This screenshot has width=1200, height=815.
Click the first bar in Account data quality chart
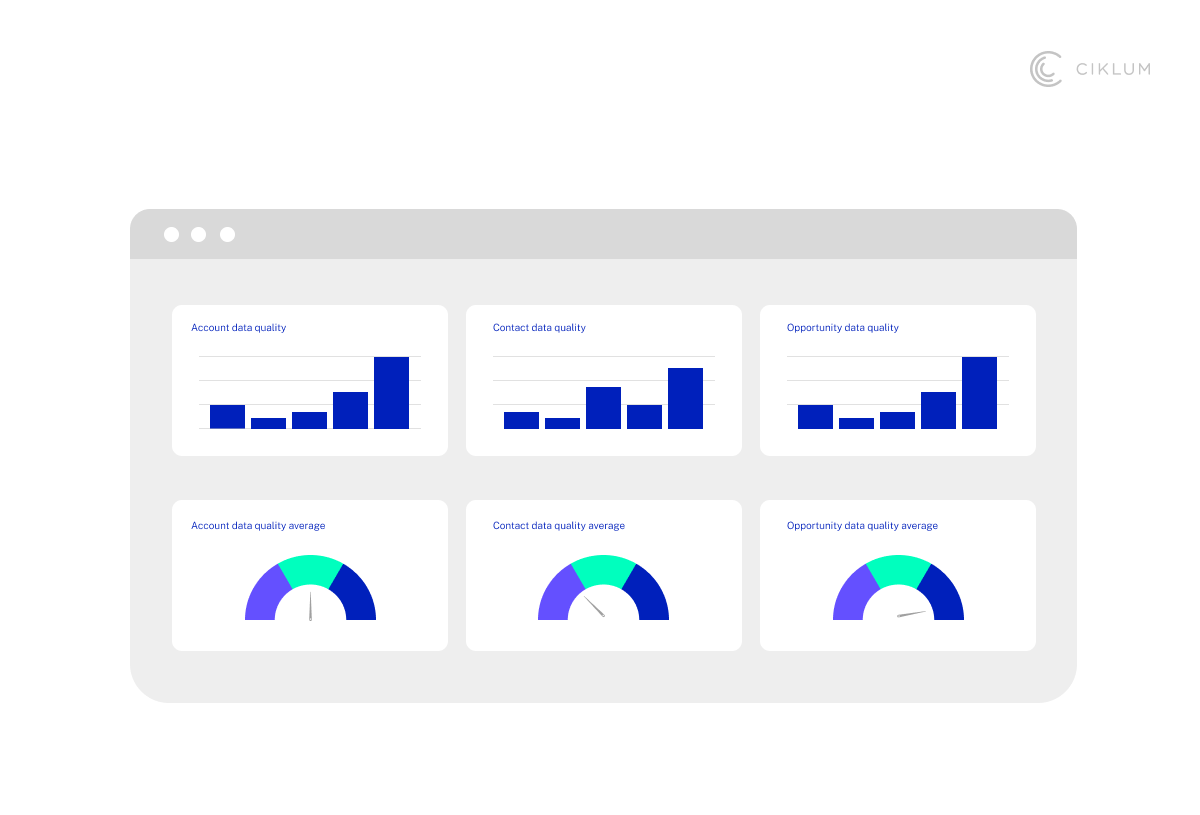(227, 416)
